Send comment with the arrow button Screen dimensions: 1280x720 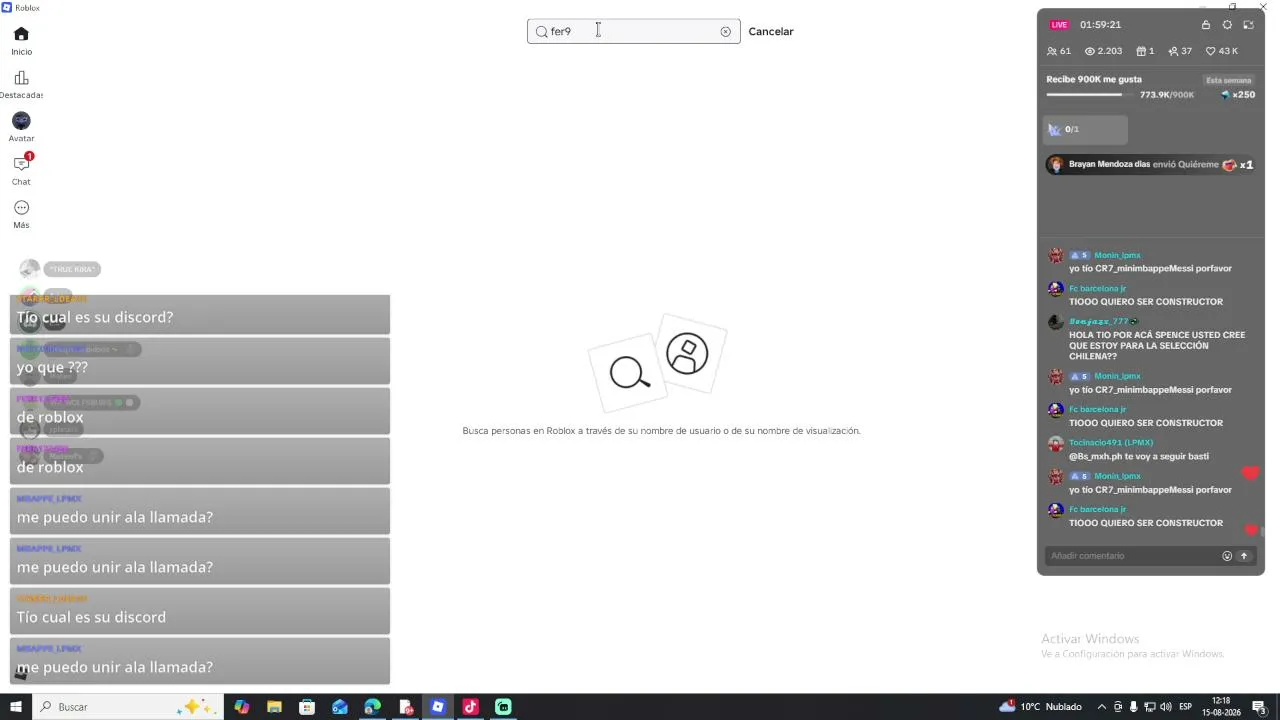pyautogui.click(x=1244, y=556)
